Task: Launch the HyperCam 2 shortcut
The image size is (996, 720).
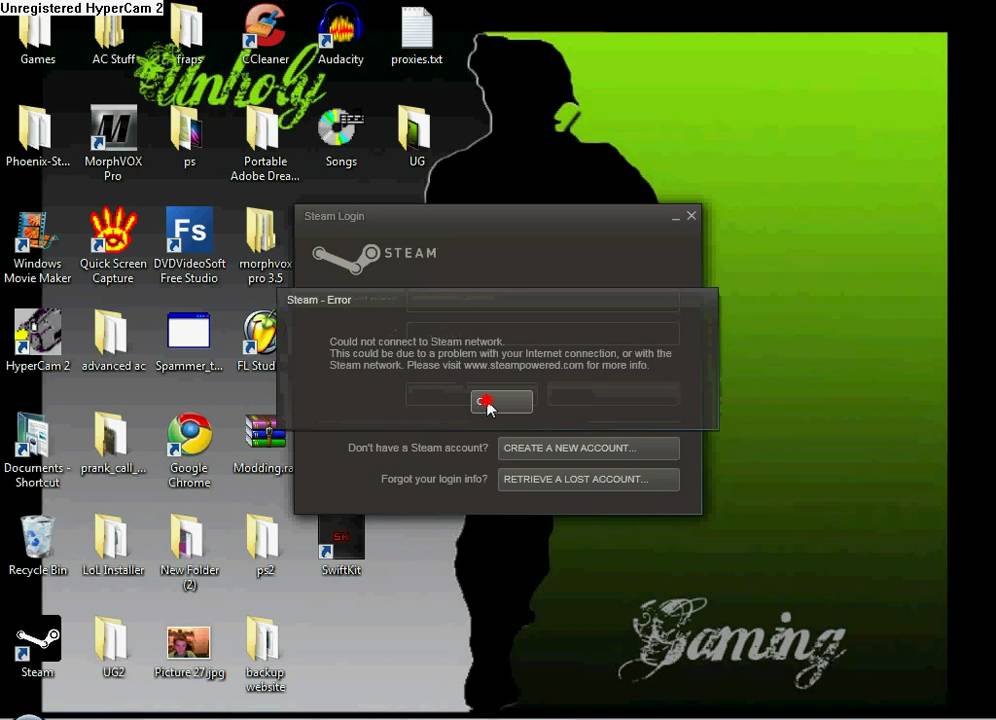Action: [x=37, y=341]
